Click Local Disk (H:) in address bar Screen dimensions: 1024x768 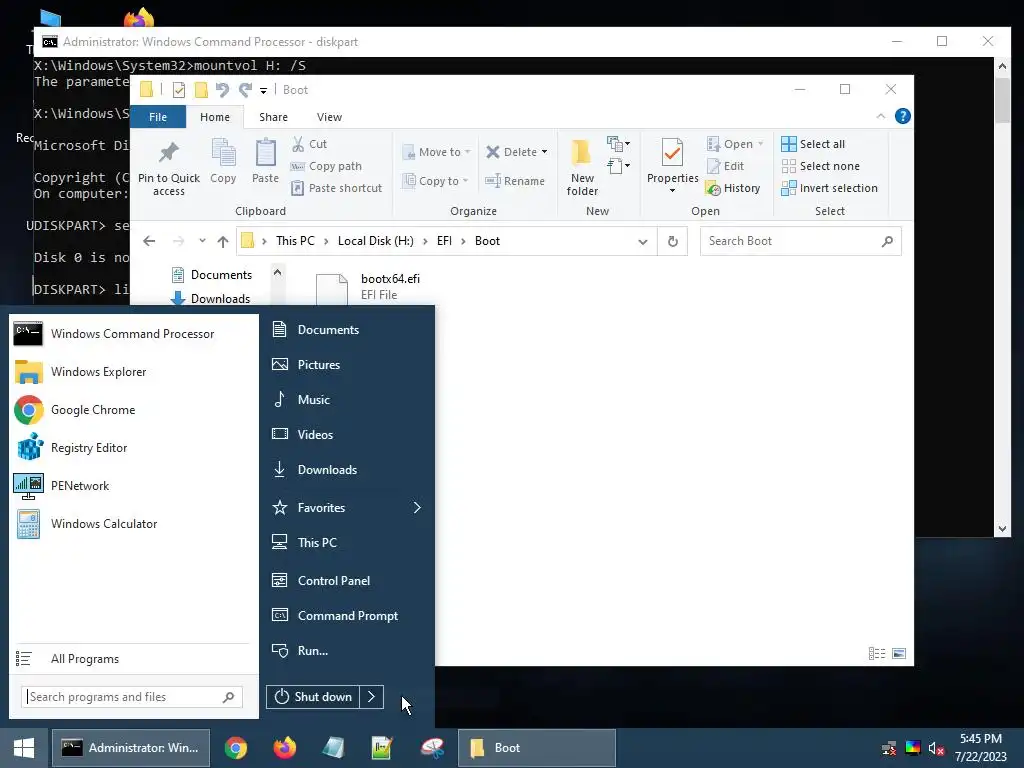tap(376, 241)
